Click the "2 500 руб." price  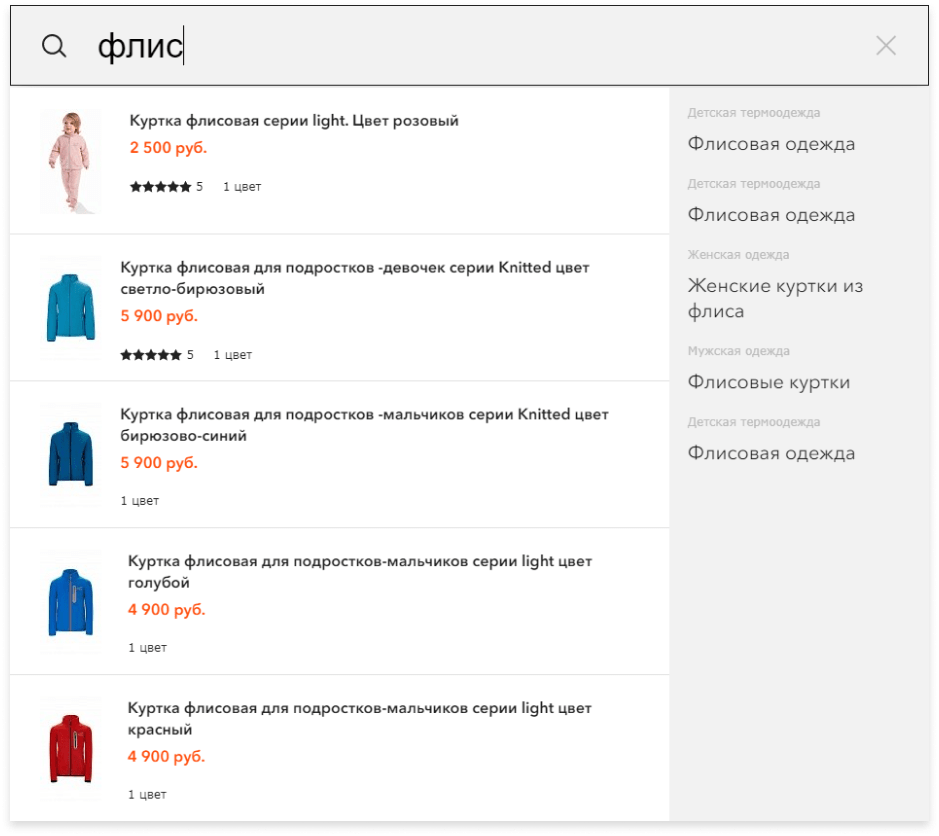(x=168, y=148)
